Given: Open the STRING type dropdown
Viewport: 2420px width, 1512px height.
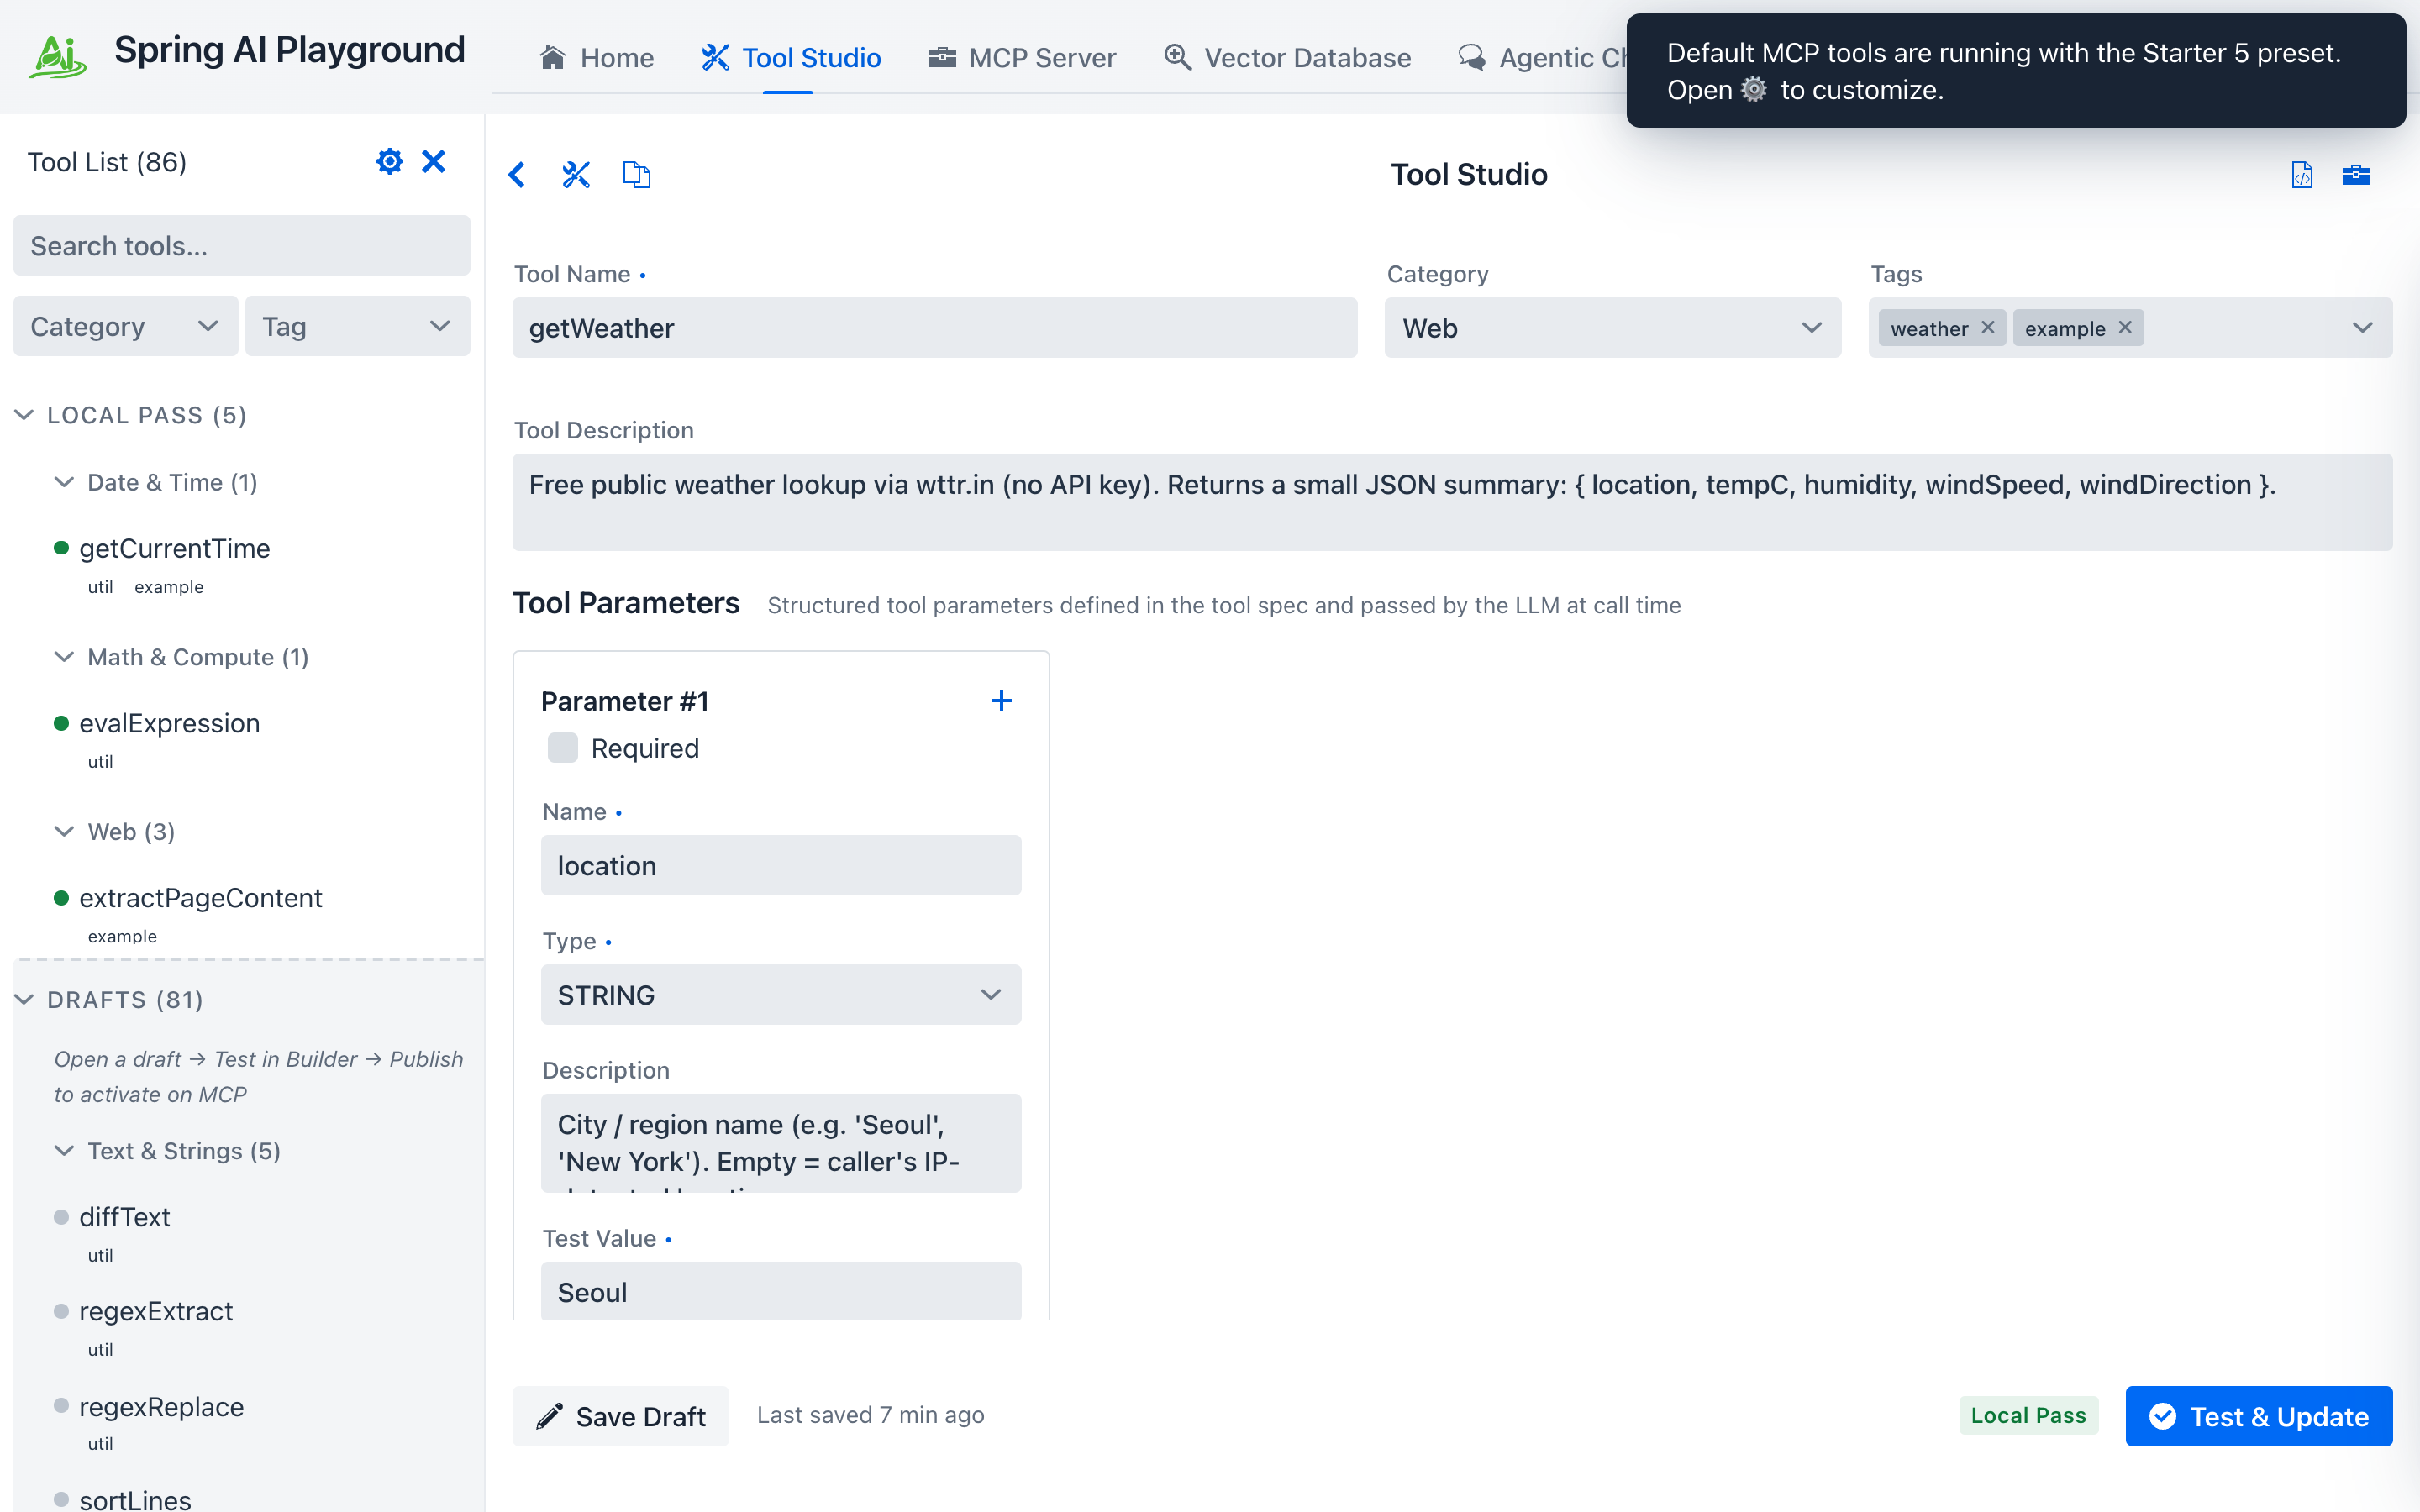Looking at the screenshot, I should [781, 995].
